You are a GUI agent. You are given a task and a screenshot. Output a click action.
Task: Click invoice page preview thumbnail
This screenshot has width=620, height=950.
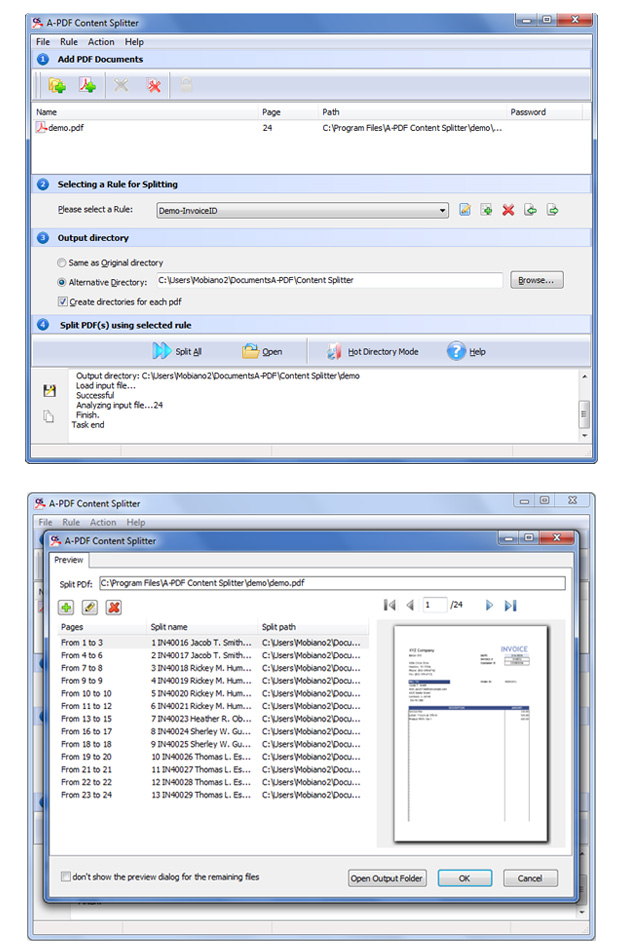coord(471,734)
